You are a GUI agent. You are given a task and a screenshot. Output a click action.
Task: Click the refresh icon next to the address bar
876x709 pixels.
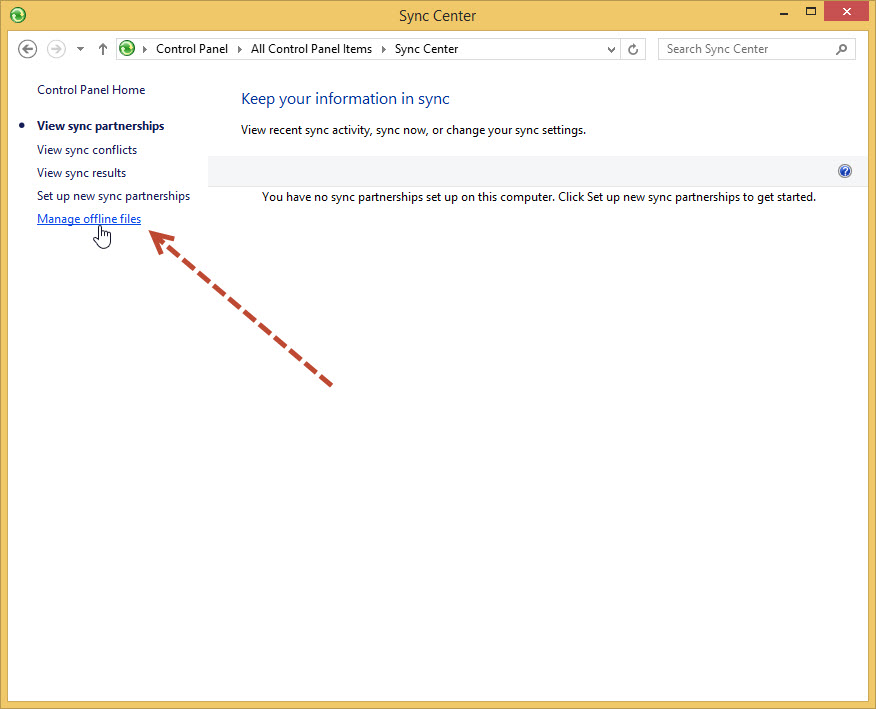click(633, 48)
